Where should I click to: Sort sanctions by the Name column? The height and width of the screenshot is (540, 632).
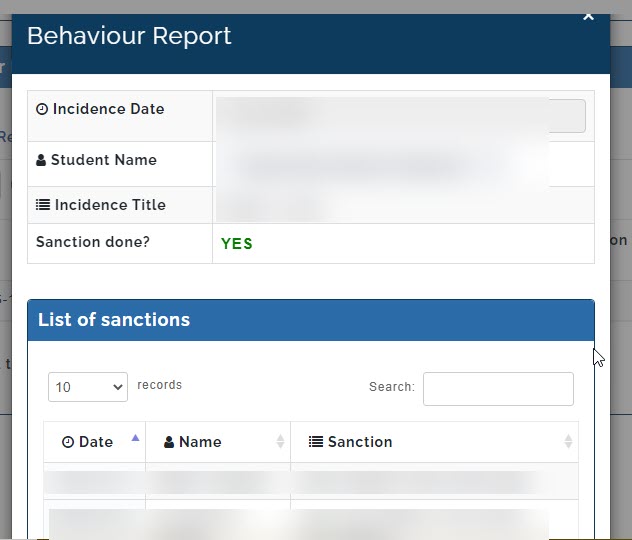218,442
